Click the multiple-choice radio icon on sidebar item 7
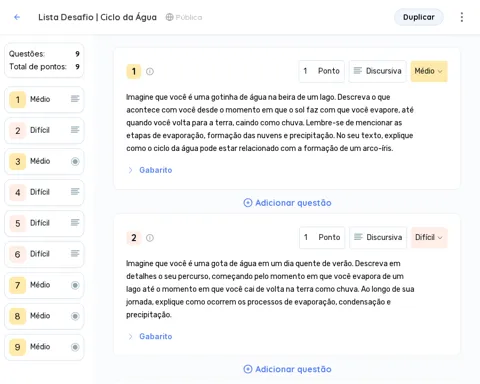 point(75,285)
